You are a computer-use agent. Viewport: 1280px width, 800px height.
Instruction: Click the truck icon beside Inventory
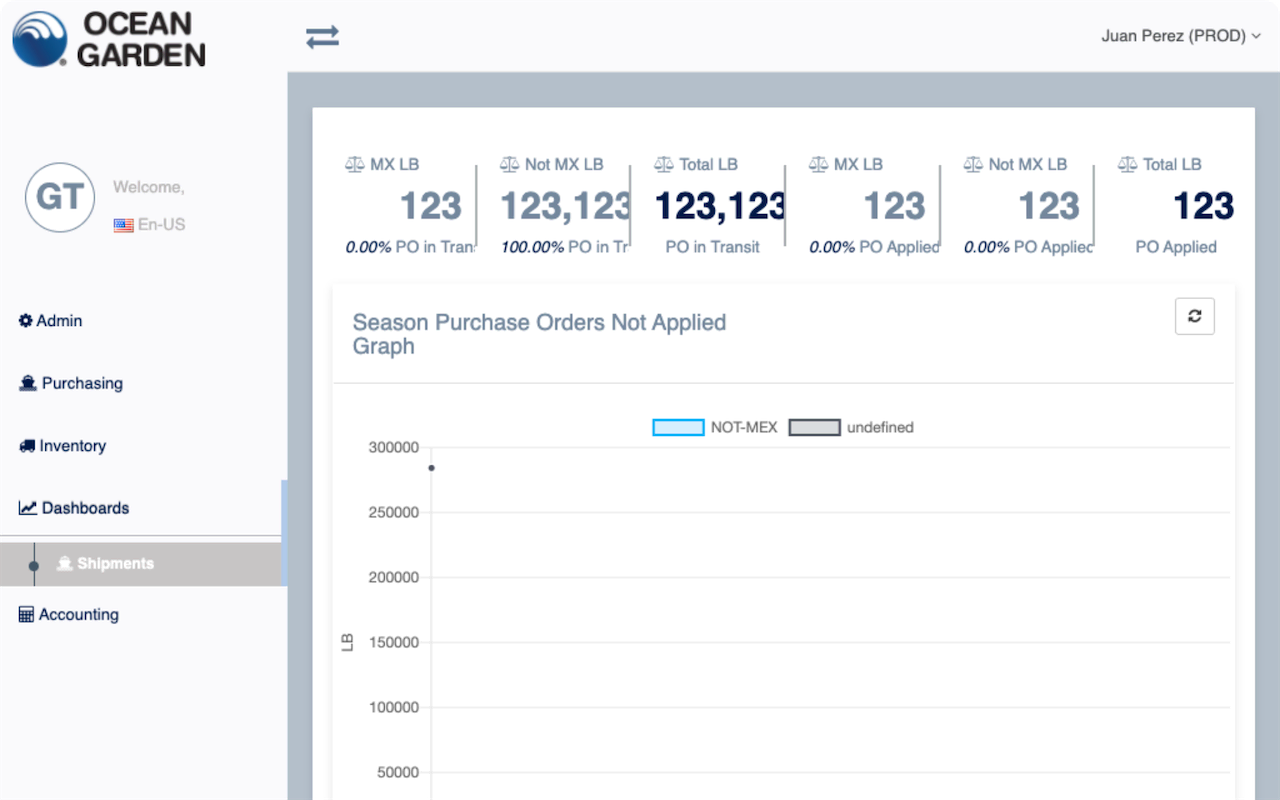[x=27, y=446]
